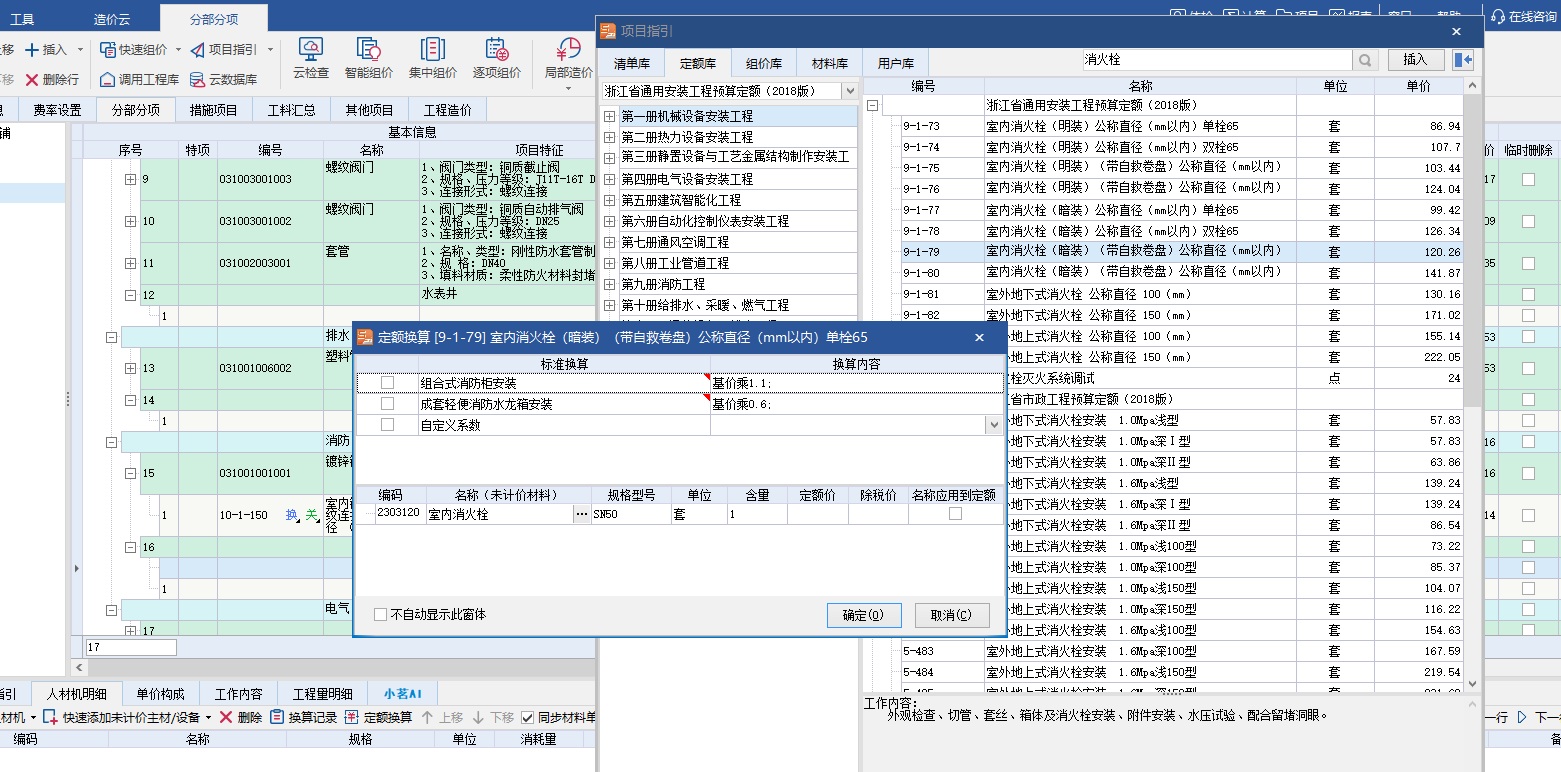This screenshot has height=772, width=1561.
Task: Click the 删除行 red X icon
Action: click(x=32, y=79)
